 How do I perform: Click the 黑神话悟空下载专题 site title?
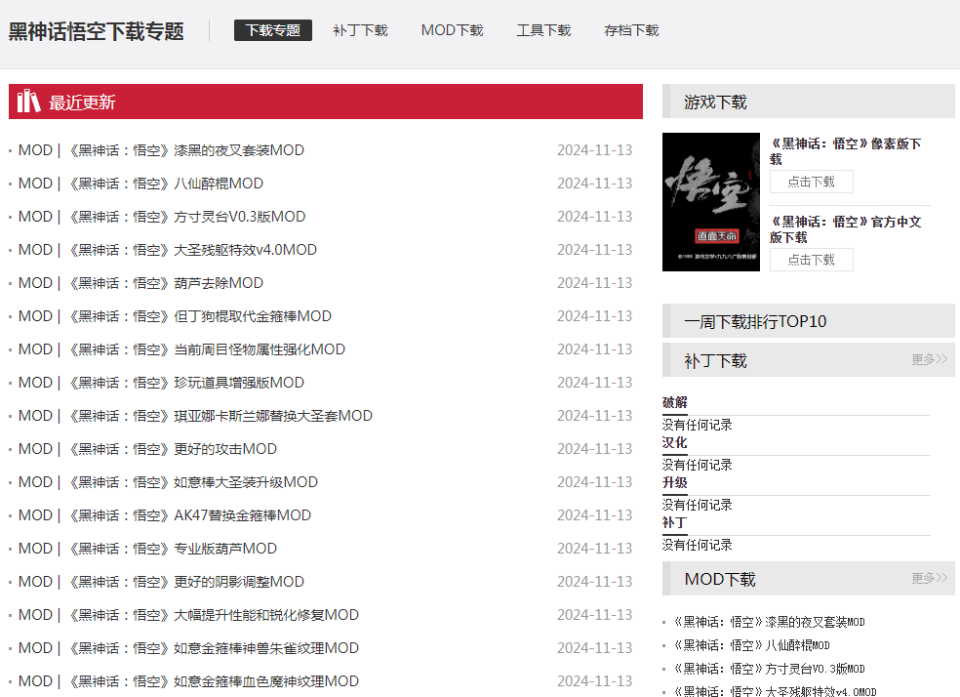[x=97, y=31]
